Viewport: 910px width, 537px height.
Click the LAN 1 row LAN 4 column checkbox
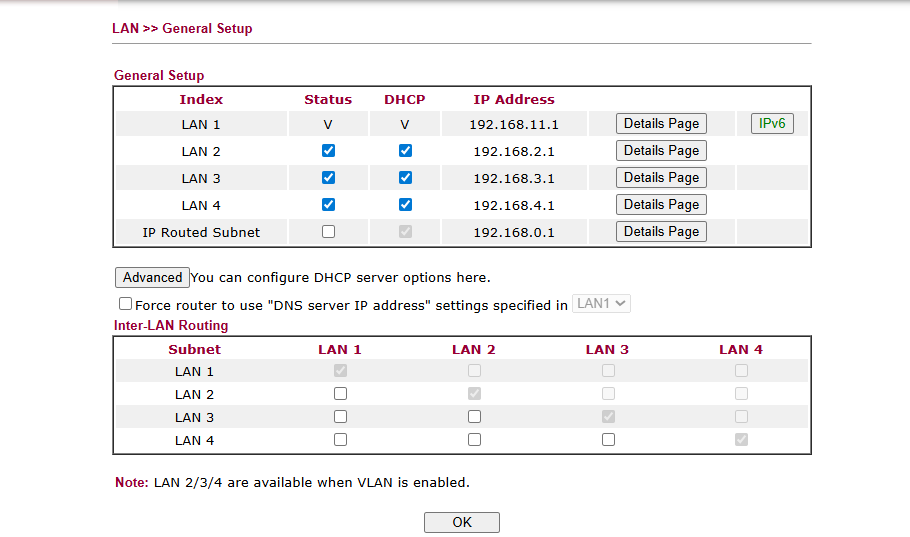click(741, 370)
